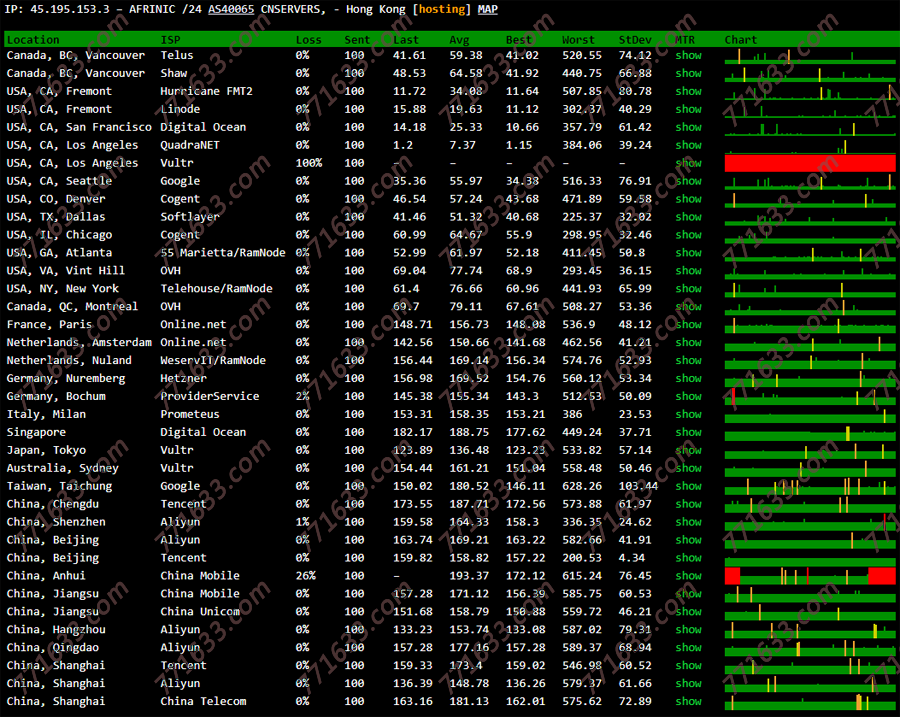
Task: Select the "Italy, Milan" location cell
Action: tap(46, 414)
